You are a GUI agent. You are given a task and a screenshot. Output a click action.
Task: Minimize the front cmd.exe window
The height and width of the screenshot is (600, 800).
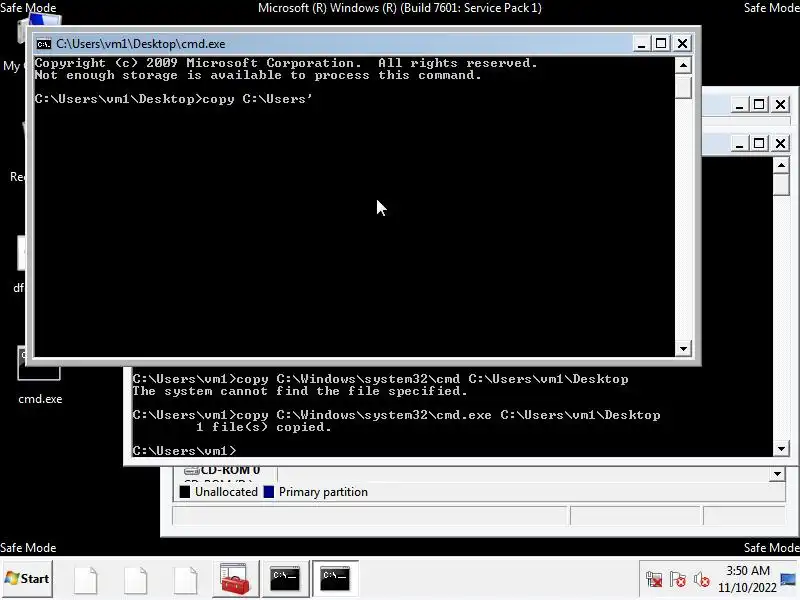(x=641, y=44)
